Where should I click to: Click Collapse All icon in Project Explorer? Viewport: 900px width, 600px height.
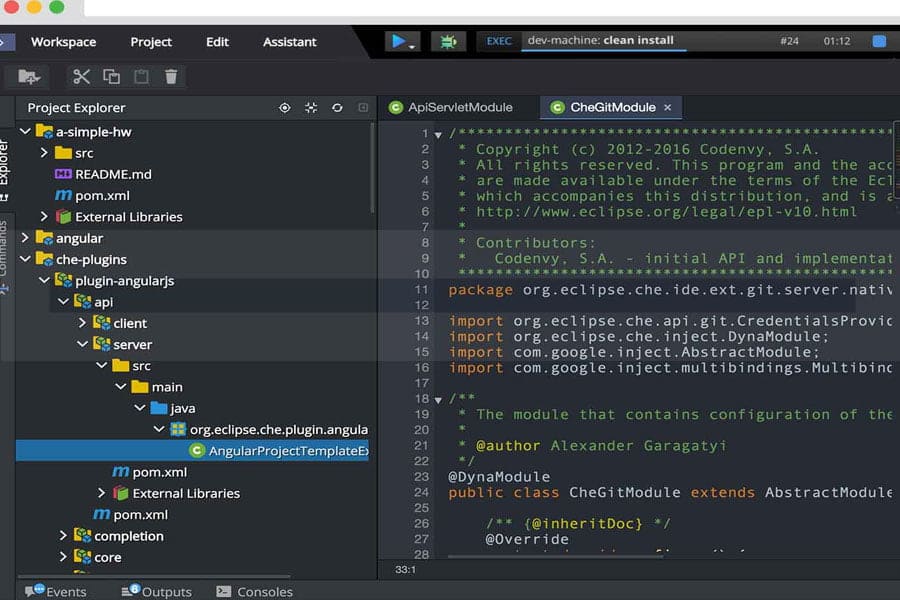coord(311,108)
